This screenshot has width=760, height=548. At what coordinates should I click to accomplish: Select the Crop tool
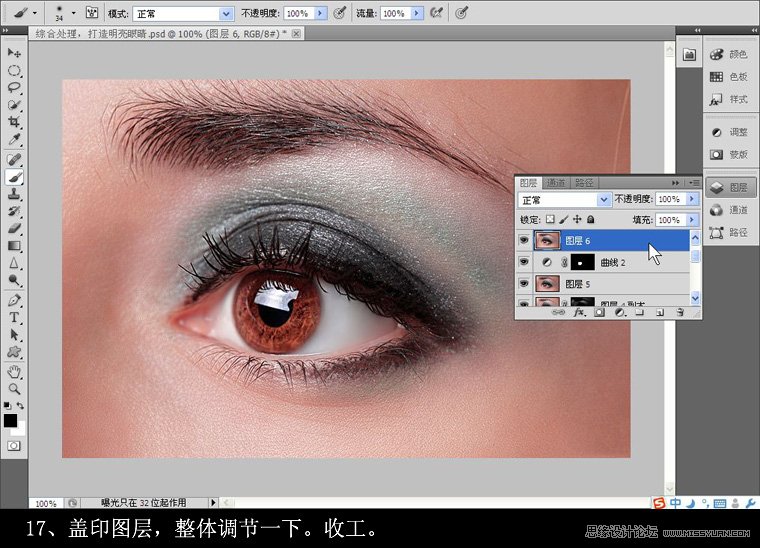tap(14, 122)
